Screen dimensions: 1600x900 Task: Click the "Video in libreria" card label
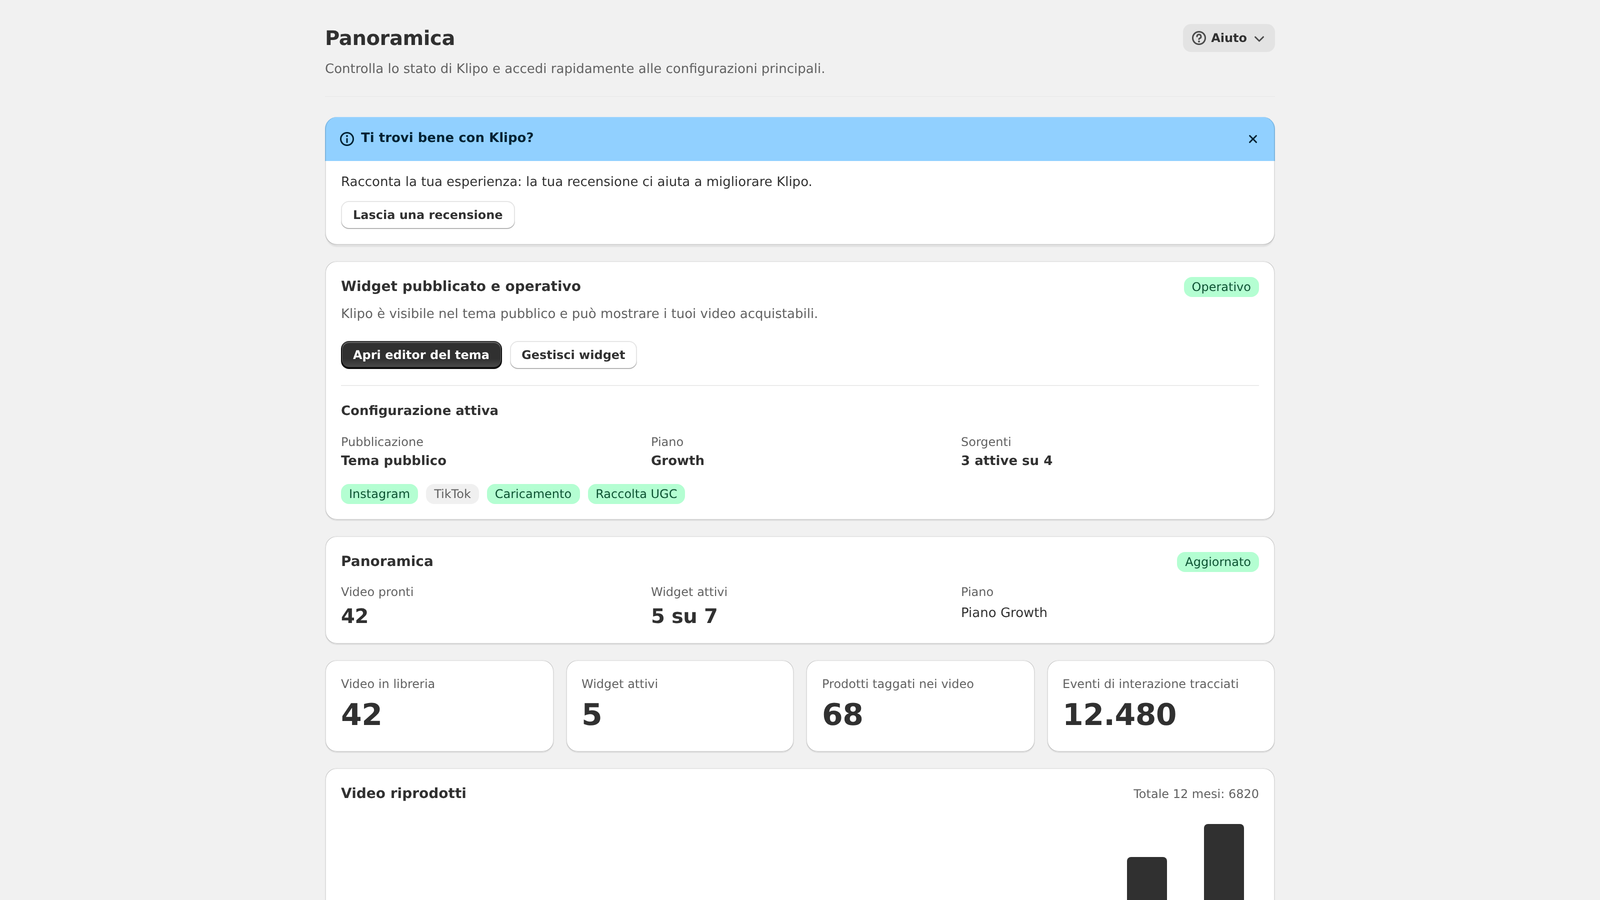[388, 684]
